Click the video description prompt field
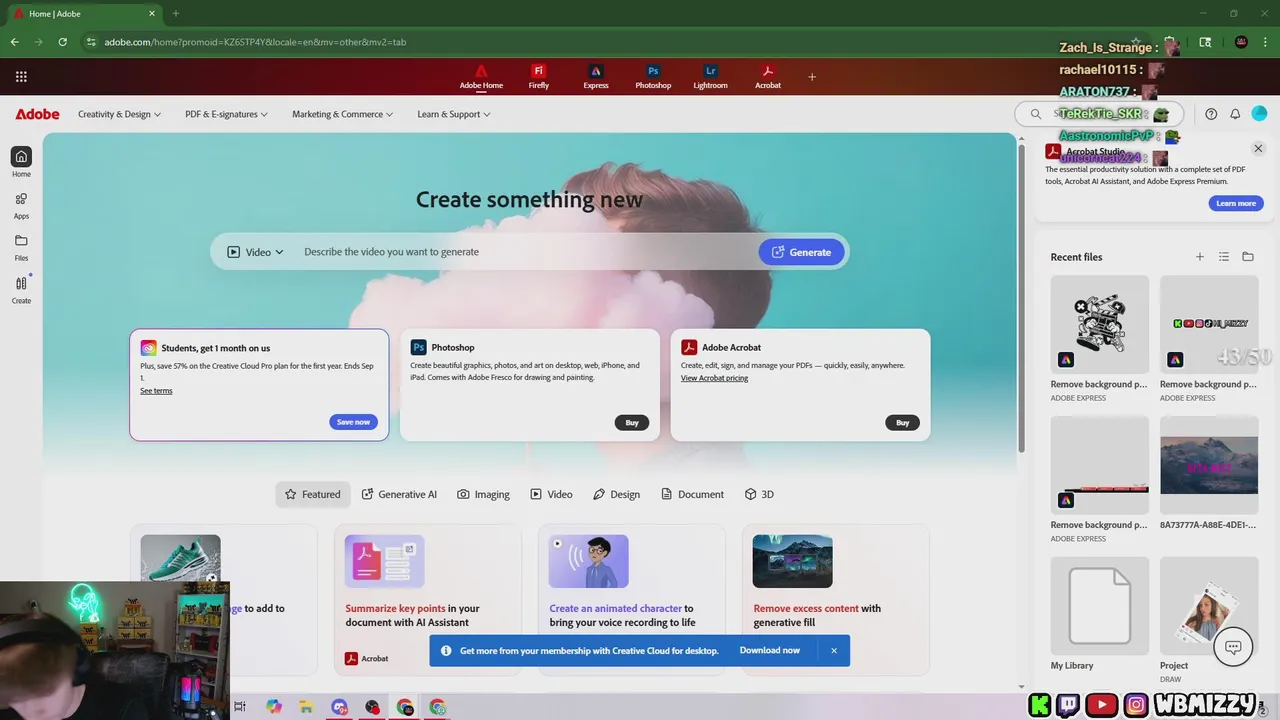Image resolution: width=1280 pixels, height=720 pixels. coord(525,252)
